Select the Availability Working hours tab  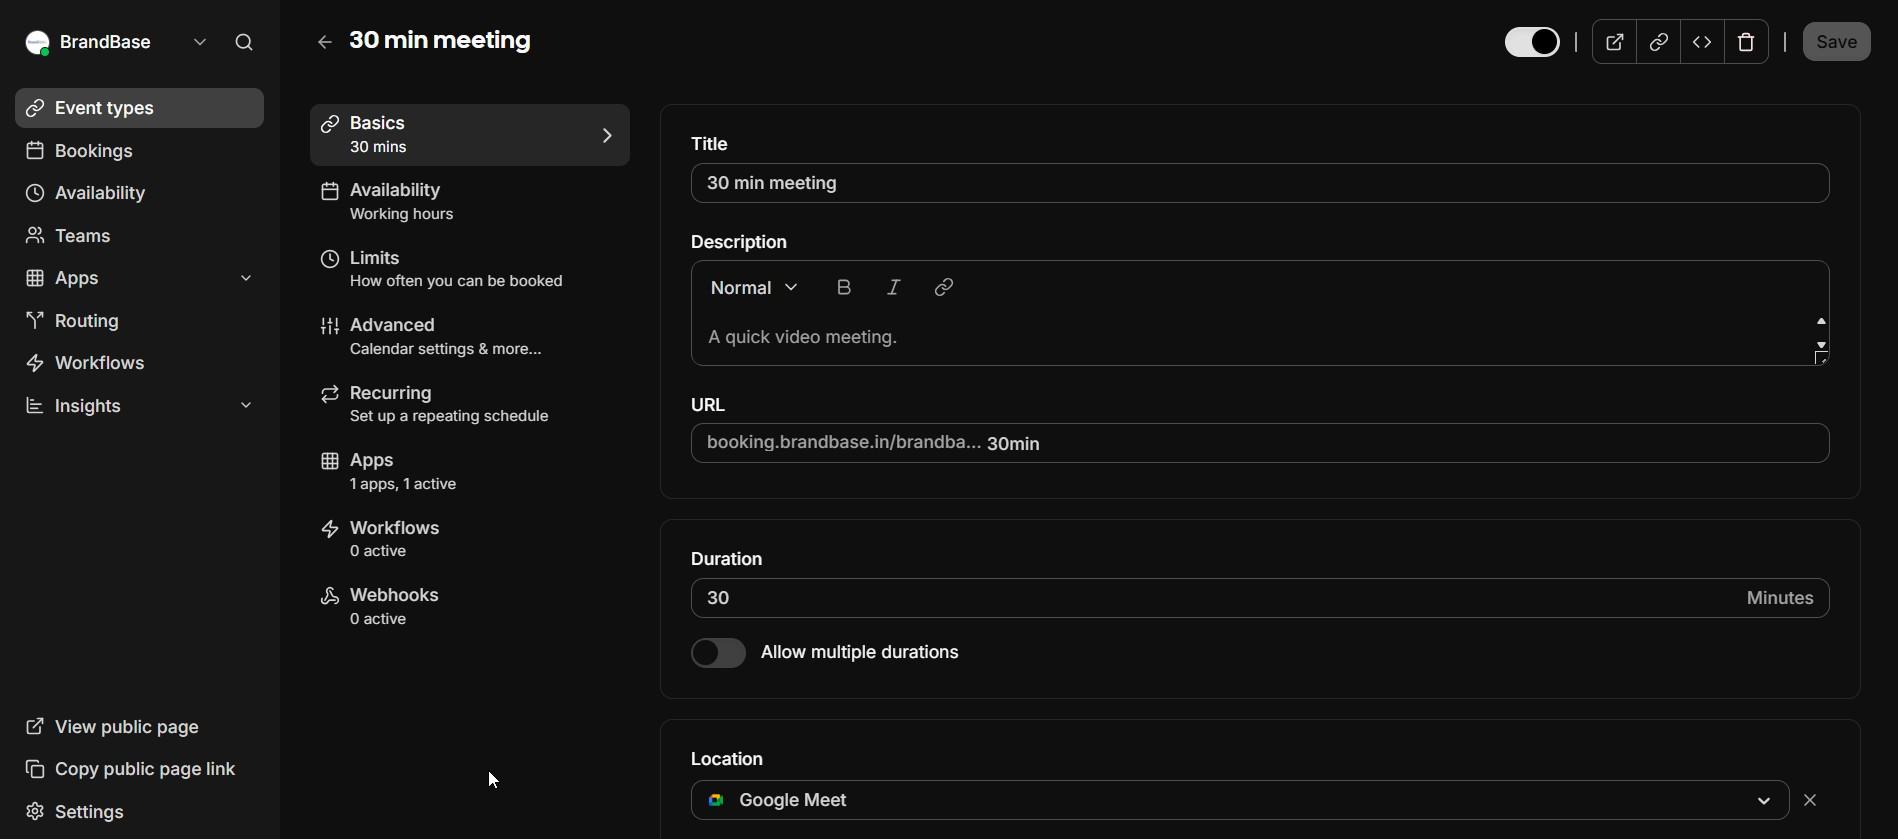coord(470,202)
